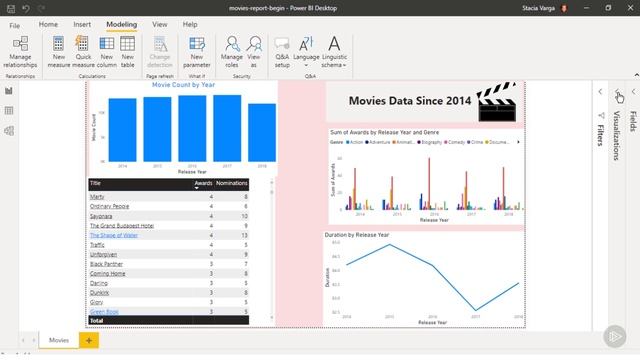The width and height of the screenshot is (640, 360).
Task: Save the report with the disk icon
Action: point(11,8)
